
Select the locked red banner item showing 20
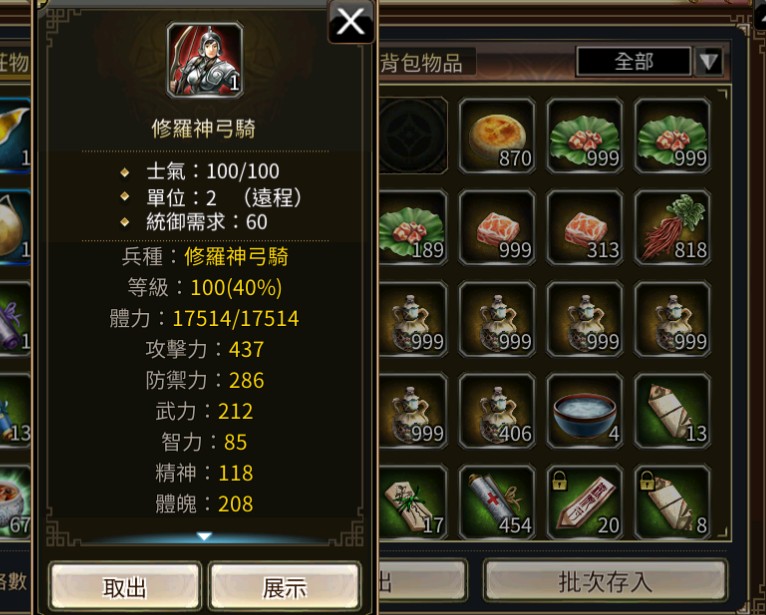[584, 503]
